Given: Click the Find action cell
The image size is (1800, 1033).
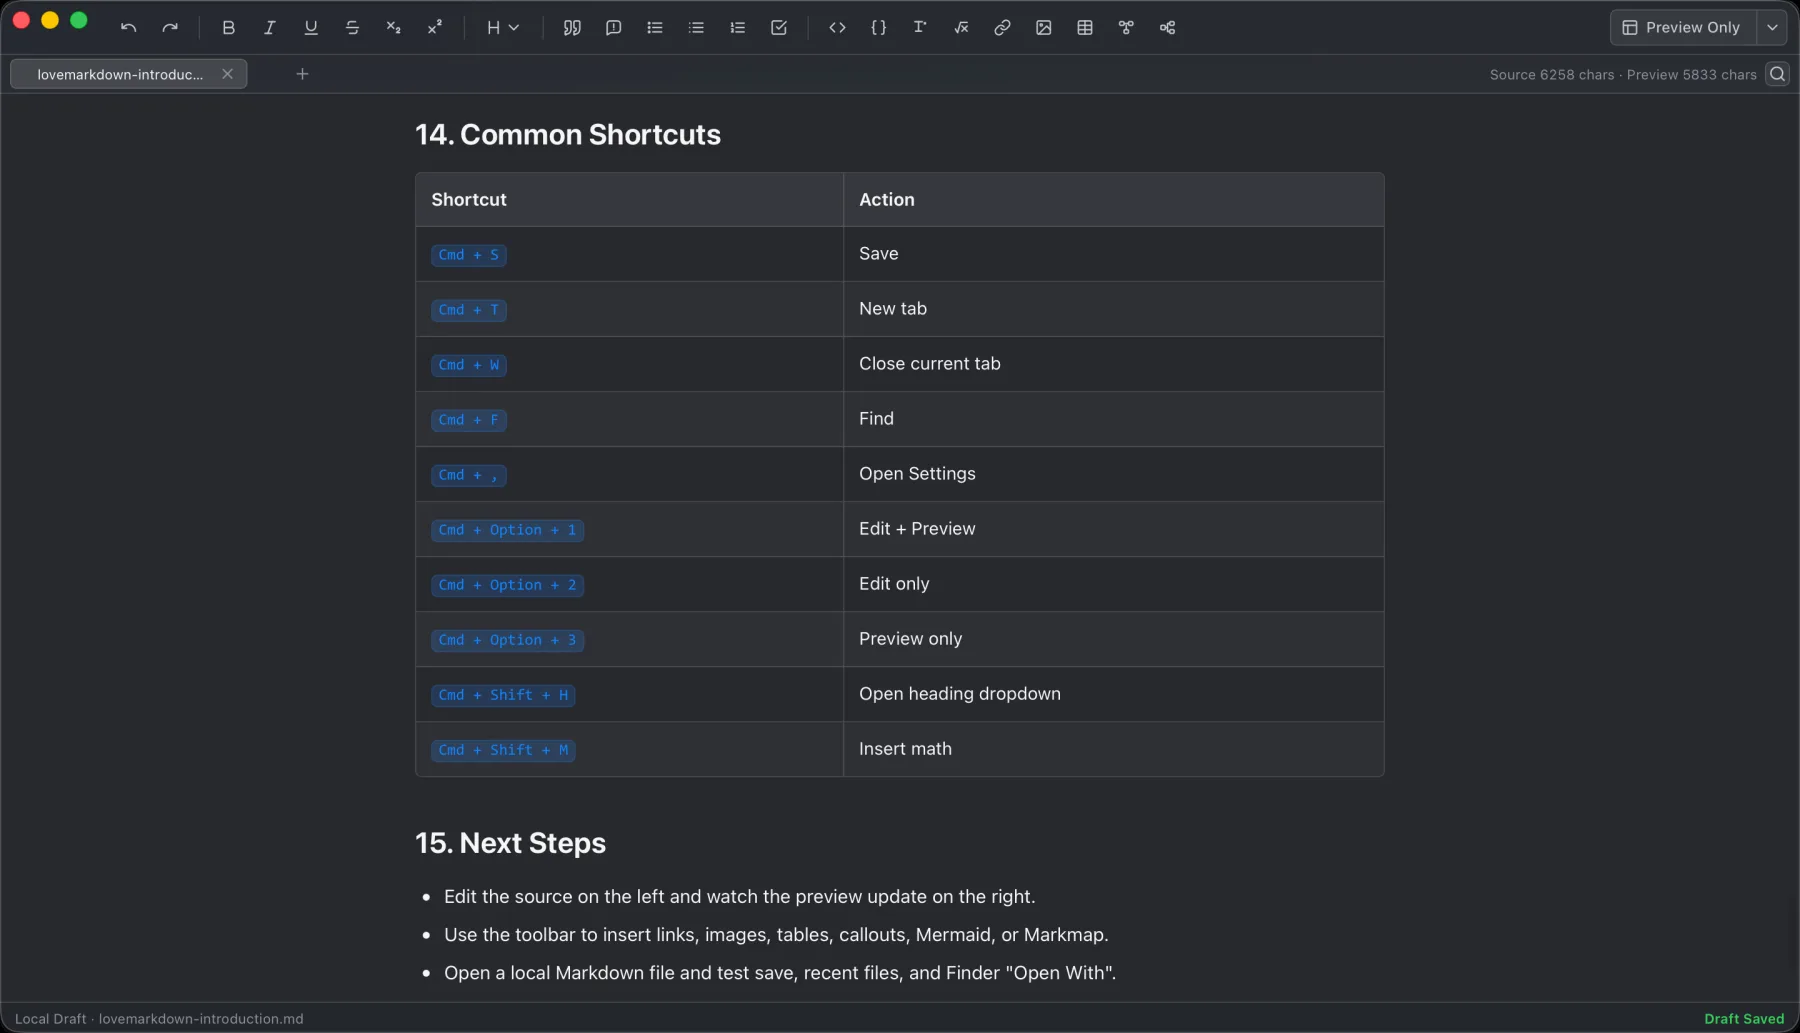Looking at the screenshot, I should 1114,419.
